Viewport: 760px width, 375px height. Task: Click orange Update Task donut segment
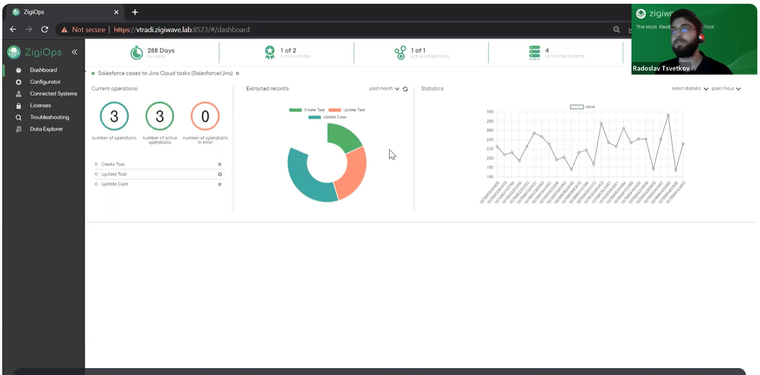tap(353, 172)
